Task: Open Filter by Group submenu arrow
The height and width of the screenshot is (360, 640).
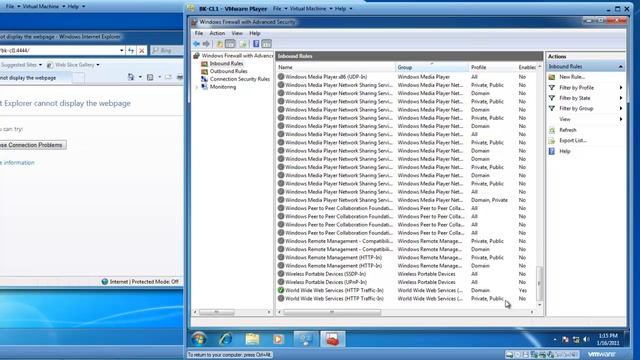Action: [x=621, y=109]
